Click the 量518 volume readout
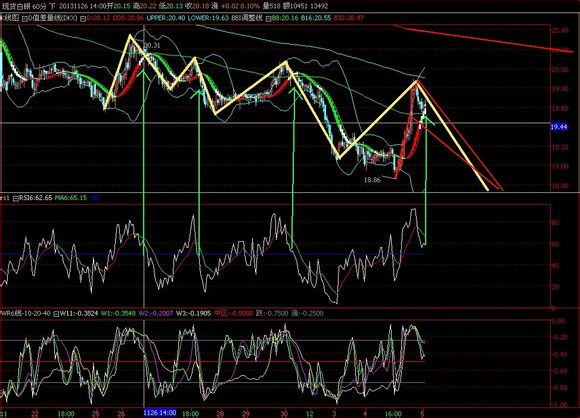The width and height of the screenshot is (580, 418). click(272, 6)
